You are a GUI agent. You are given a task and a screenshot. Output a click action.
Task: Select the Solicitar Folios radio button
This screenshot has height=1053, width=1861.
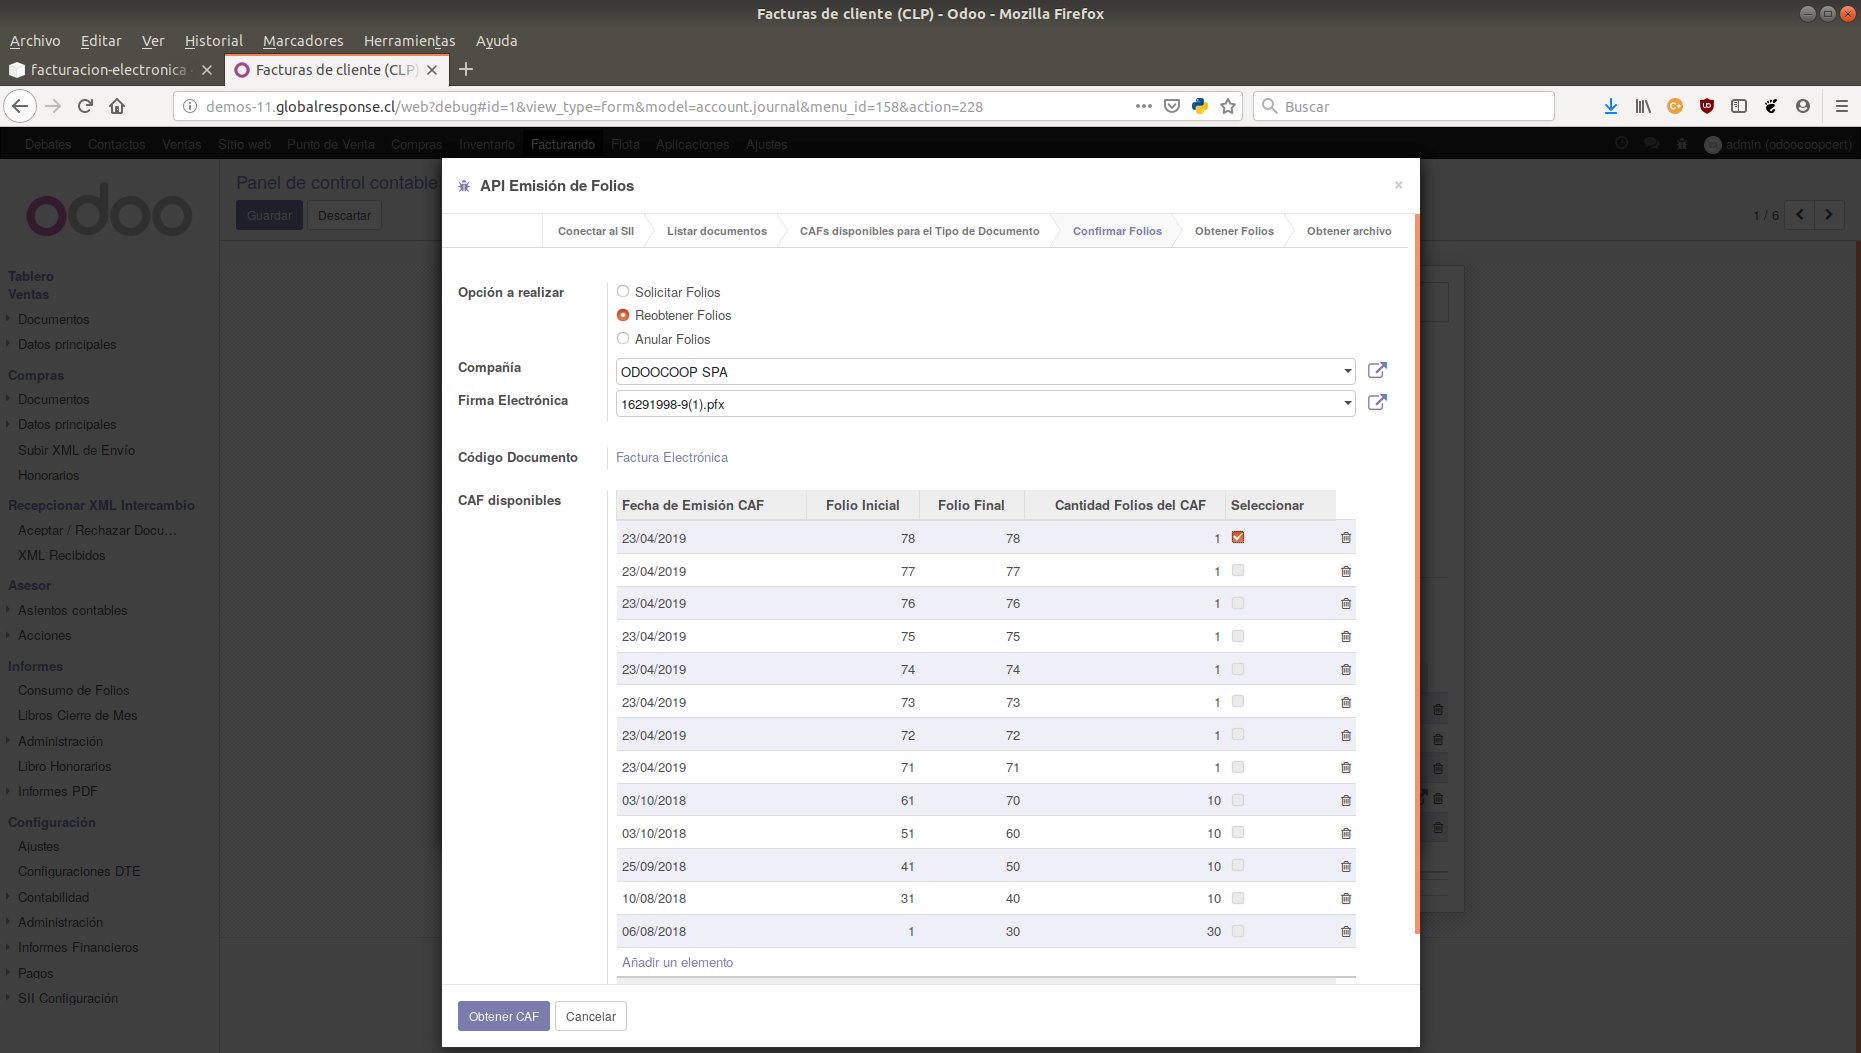click(x=623, y=291)
